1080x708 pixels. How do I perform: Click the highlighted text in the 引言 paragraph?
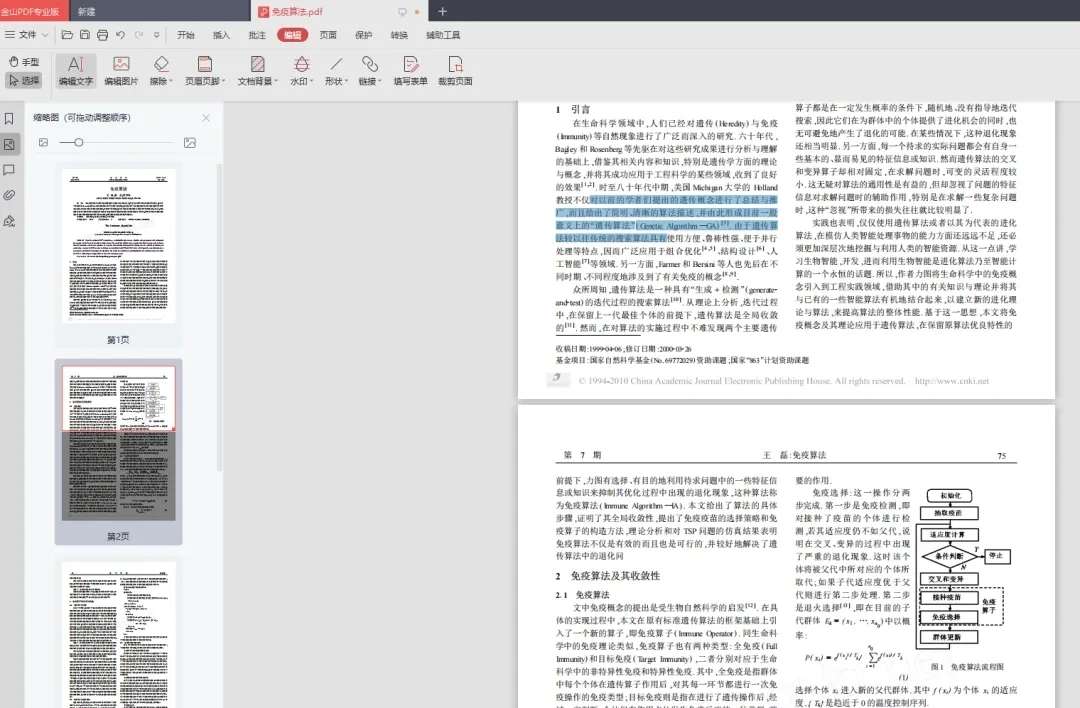pyautogui.click(x=667, y=219)
